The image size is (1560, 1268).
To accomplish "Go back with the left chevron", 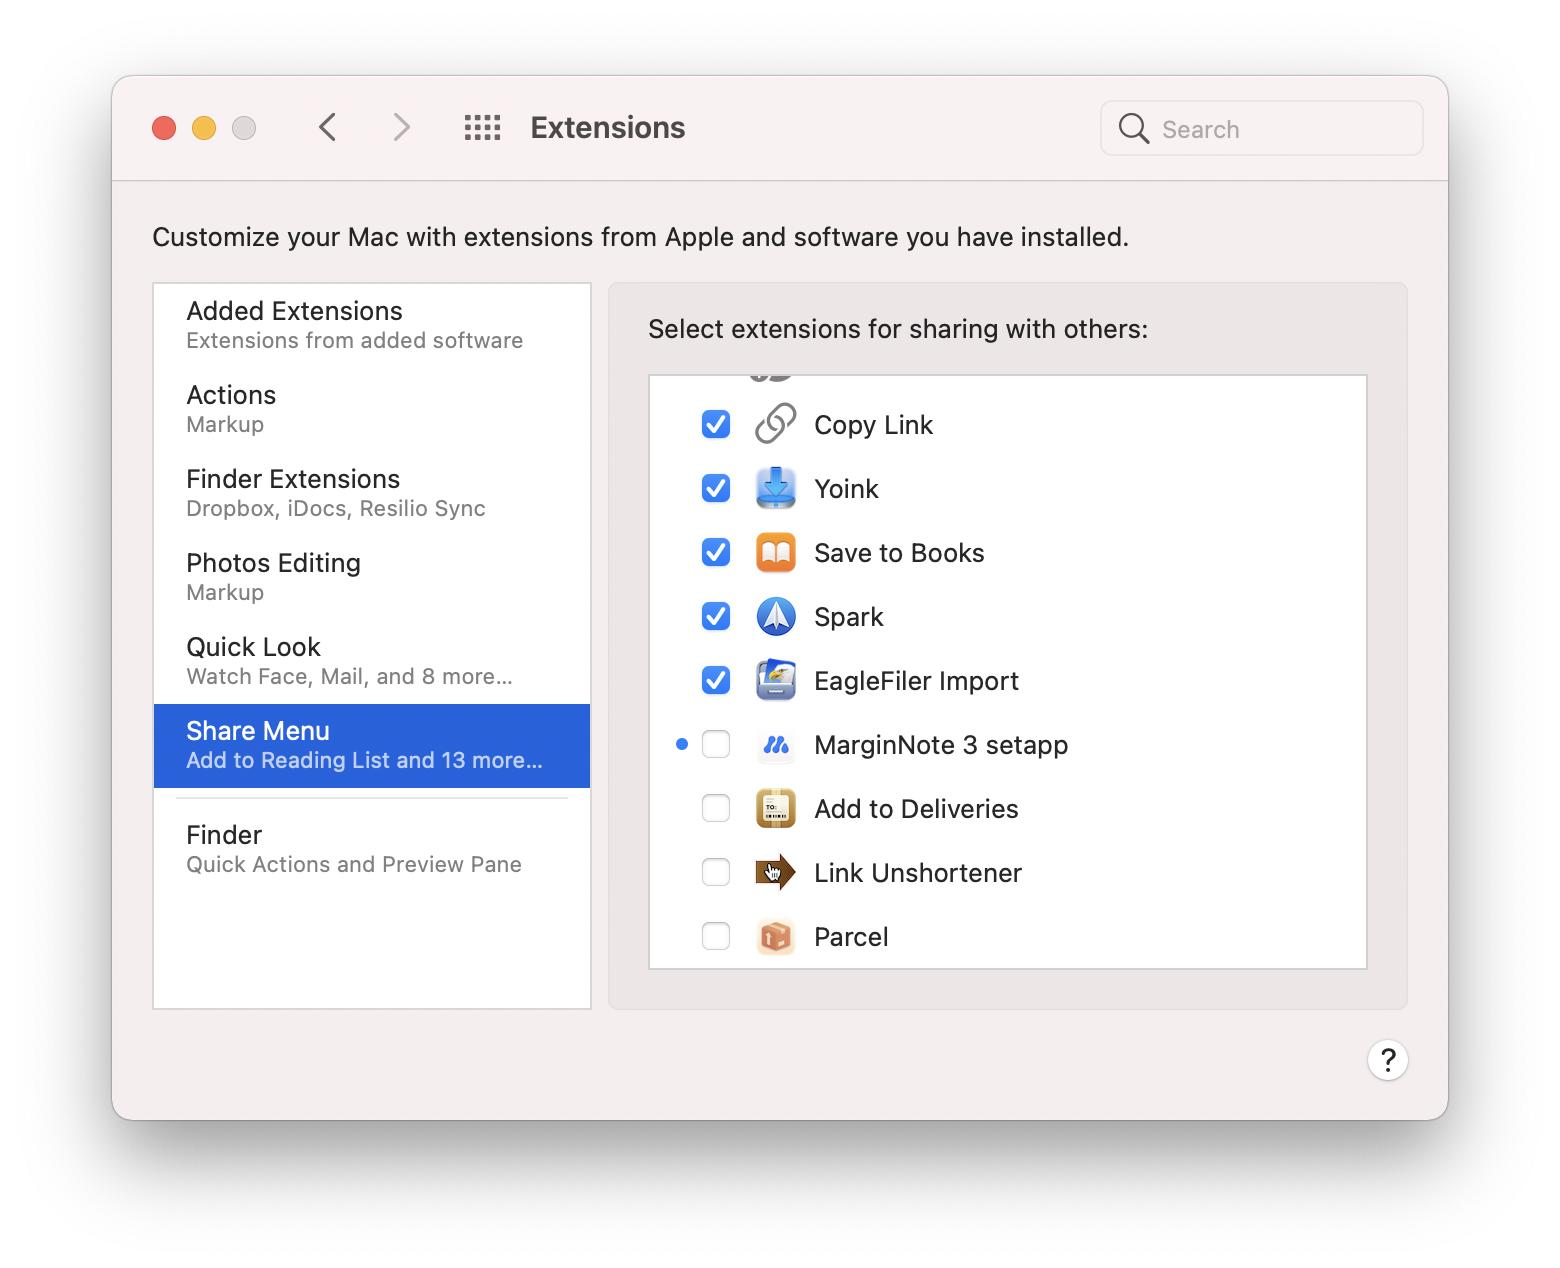I will click(x=327, y=128).
